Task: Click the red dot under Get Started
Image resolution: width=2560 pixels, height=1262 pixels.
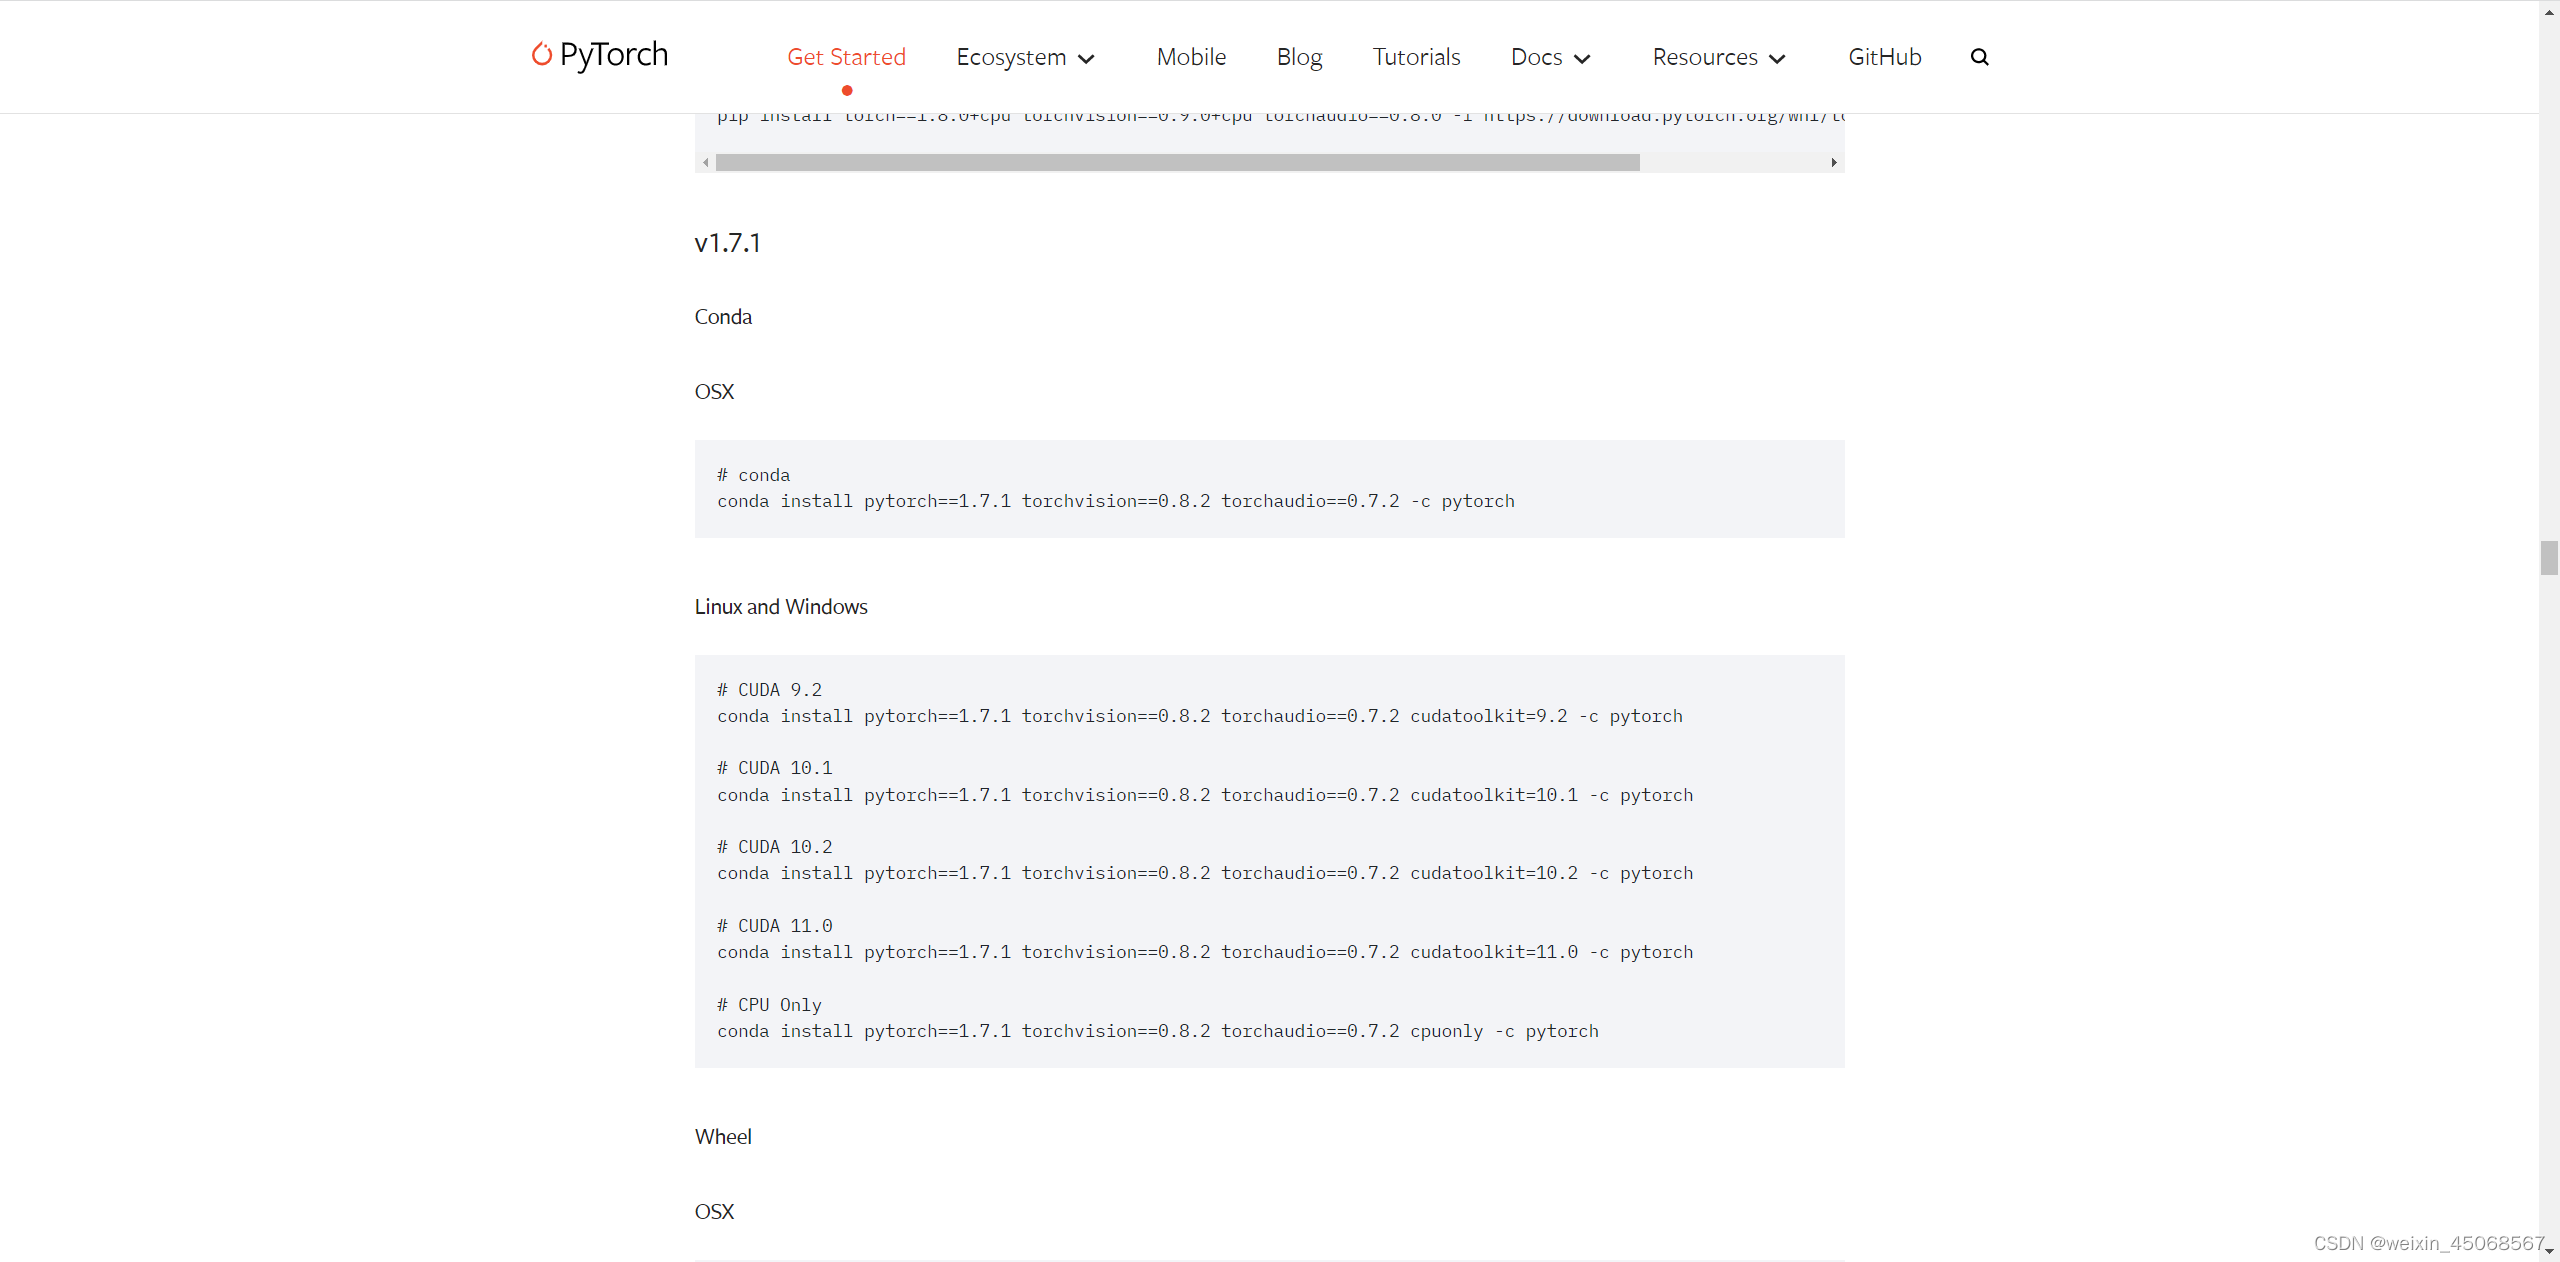Action: [845, 90]
